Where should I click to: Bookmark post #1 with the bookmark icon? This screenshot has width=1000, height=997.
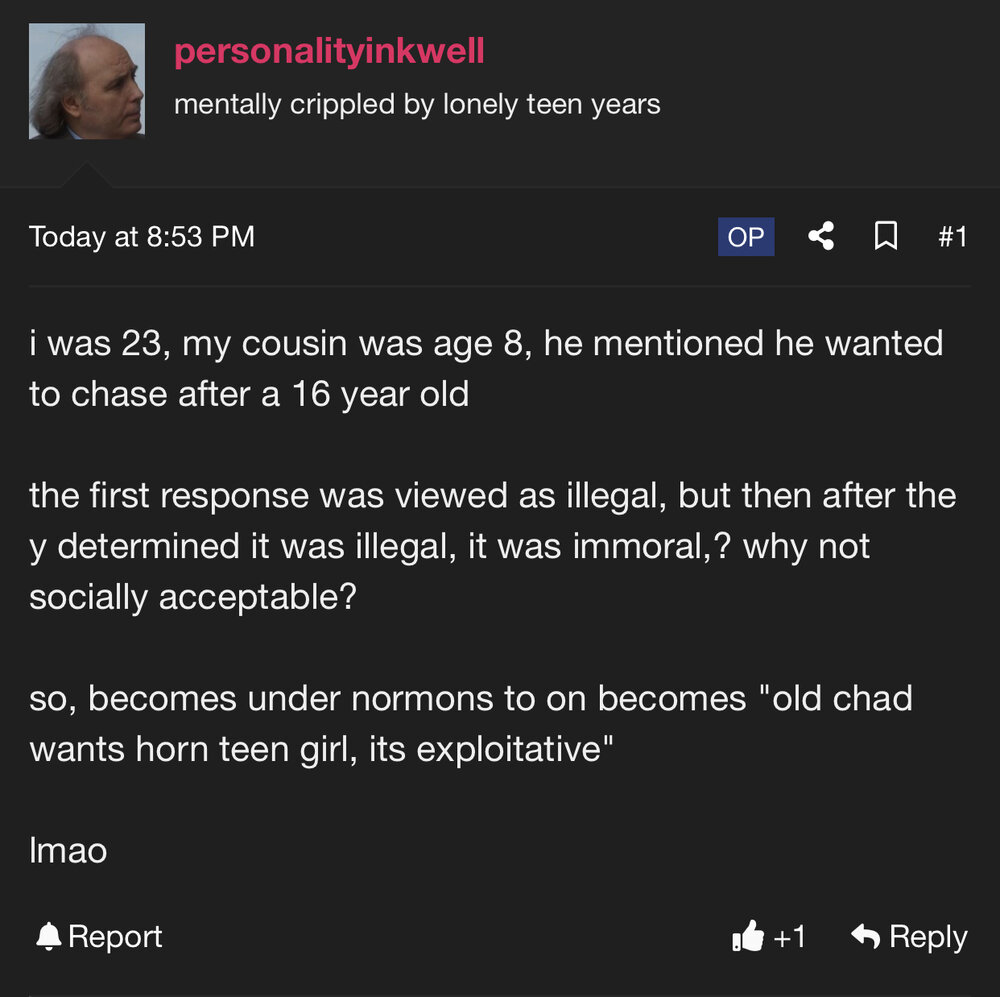point(886,236)
